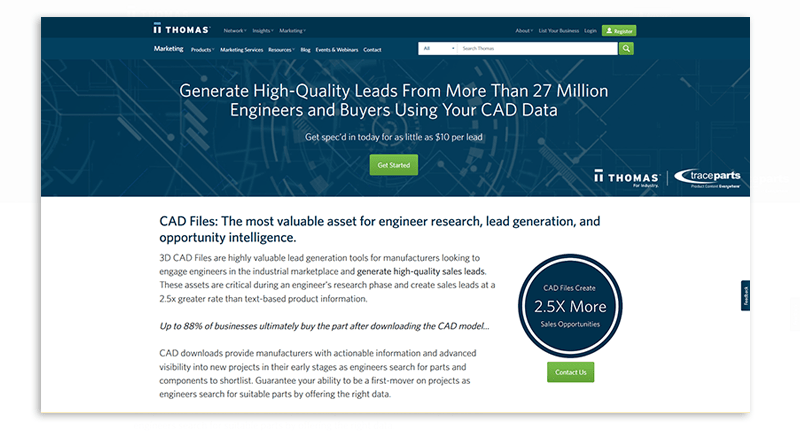Click into the Search Thomas field
Viewport: 800px width, 447px height.
(537, 48)
